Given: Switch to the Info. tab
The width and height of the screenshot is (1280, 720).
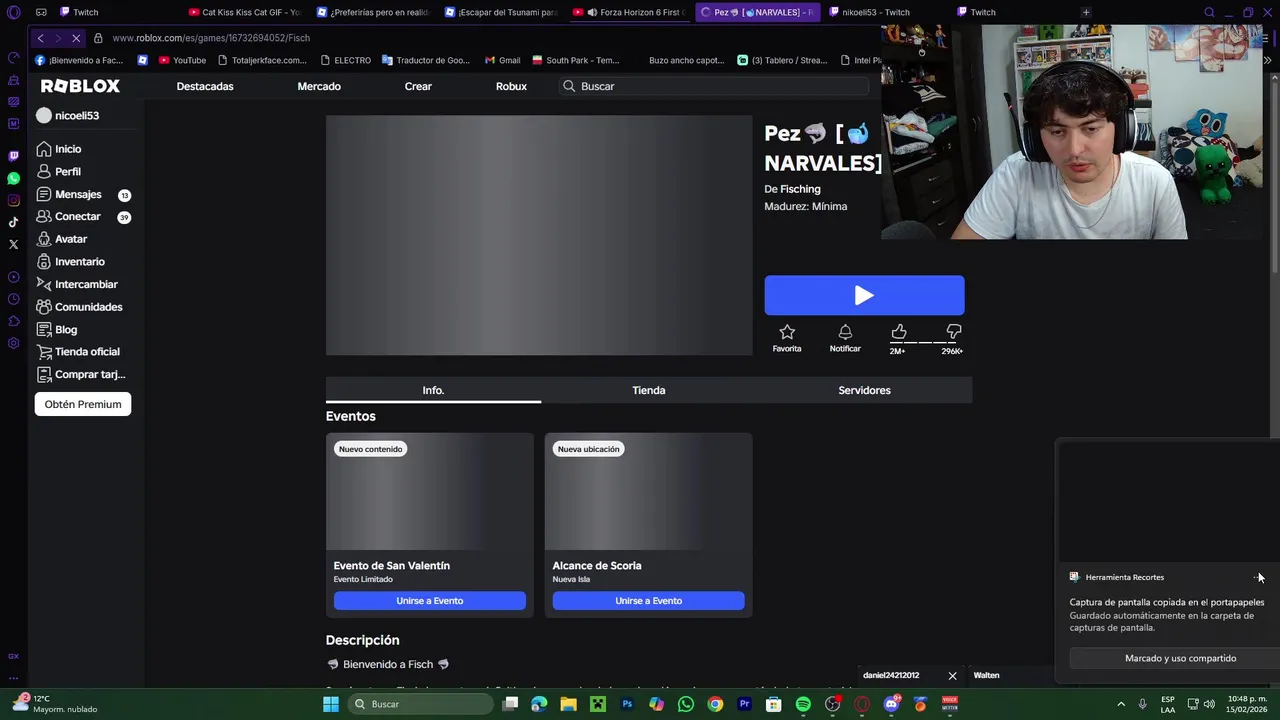Looking at the screenshot, I should click(433, 390).
